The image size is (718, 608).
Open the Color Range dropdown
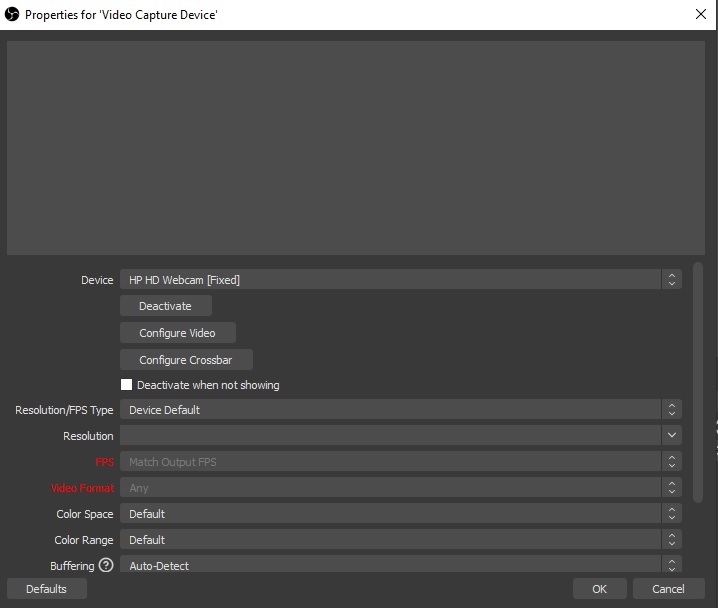tap(401, 540)
